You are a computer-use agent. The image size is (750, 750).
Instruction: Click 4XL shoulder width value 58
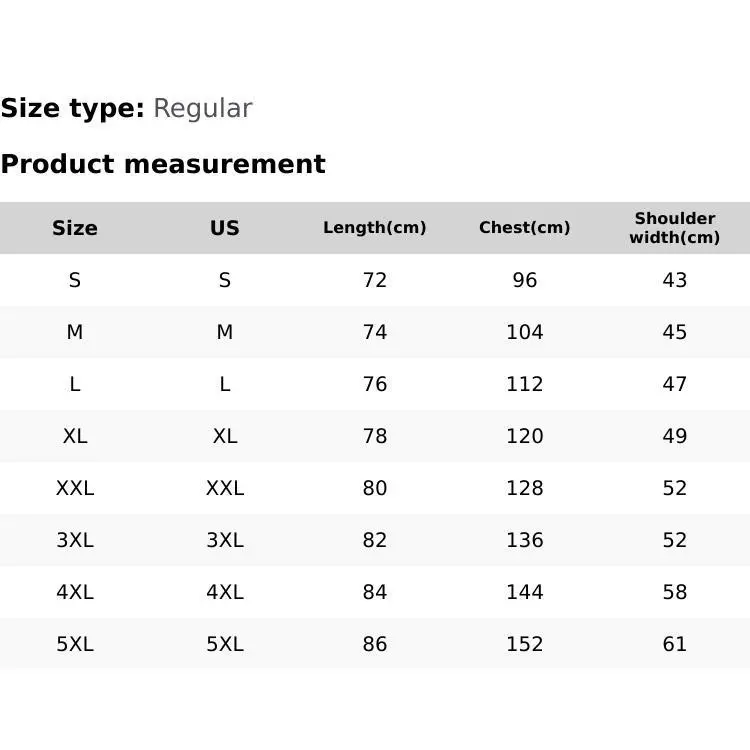pyautogui.click(x=675, y=592)
